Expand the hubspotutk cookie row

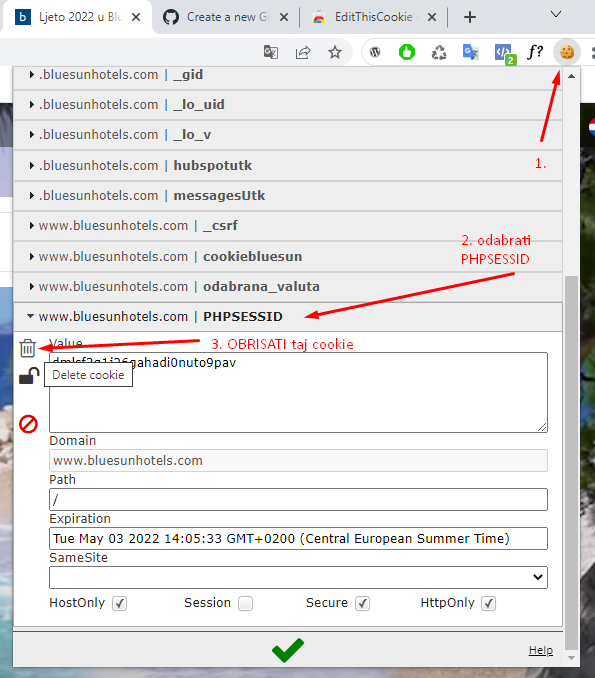pos(288,166)
